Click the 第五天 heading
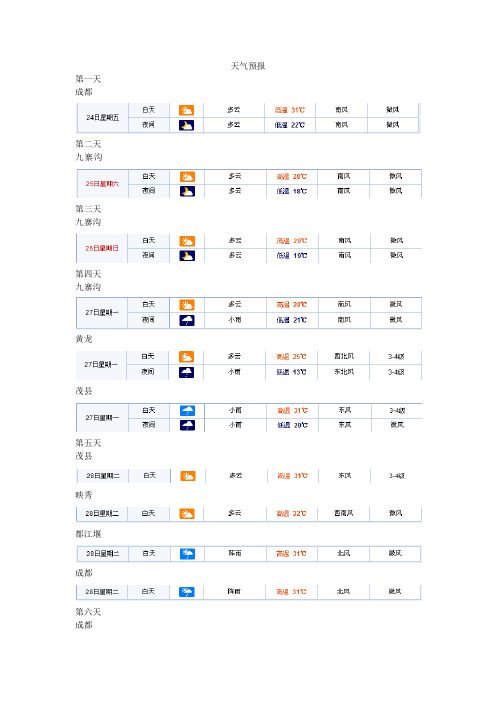The height and width of the screenshot is (702, 496). pyautogui.click(x=88, y=443)
